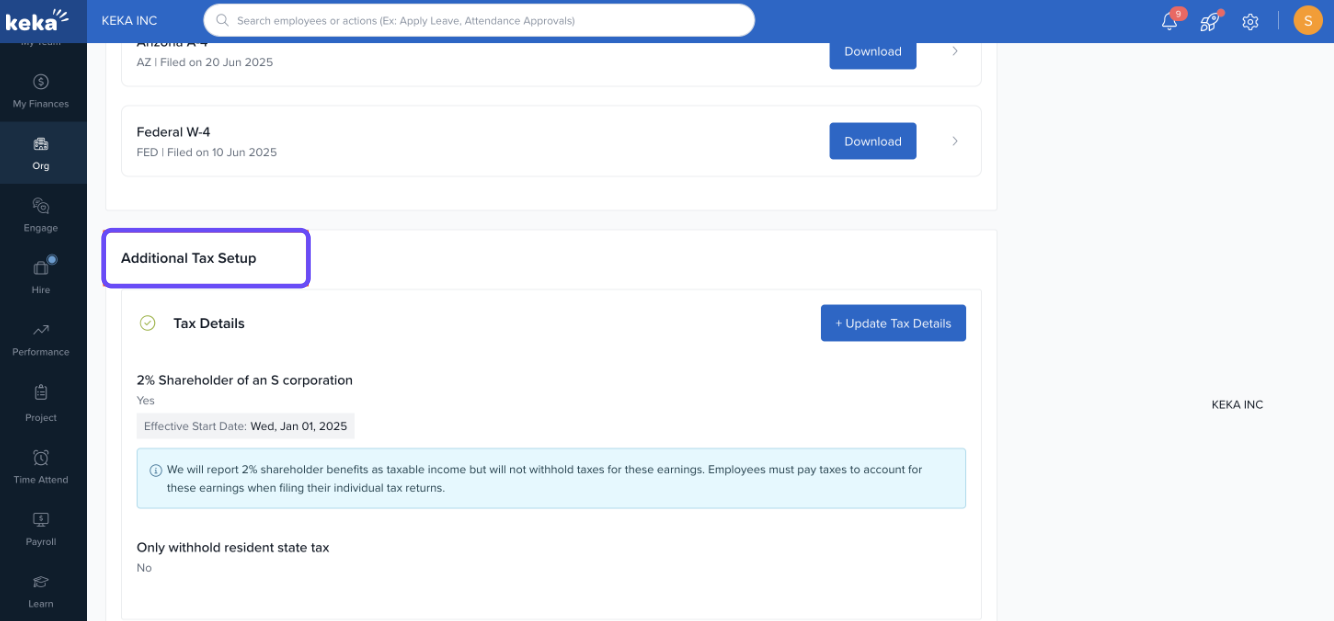This screenshot has width=1334, height=621.
Task: Download the Arizona A-4 form
Action: (872, 52)
